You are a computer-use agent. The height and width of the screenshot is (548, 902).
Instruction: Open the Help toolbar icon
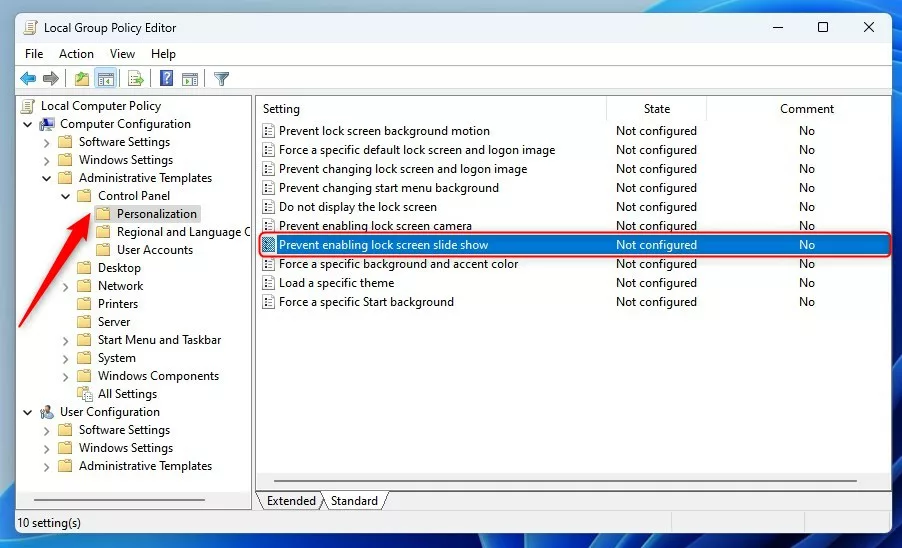(166, 78)
